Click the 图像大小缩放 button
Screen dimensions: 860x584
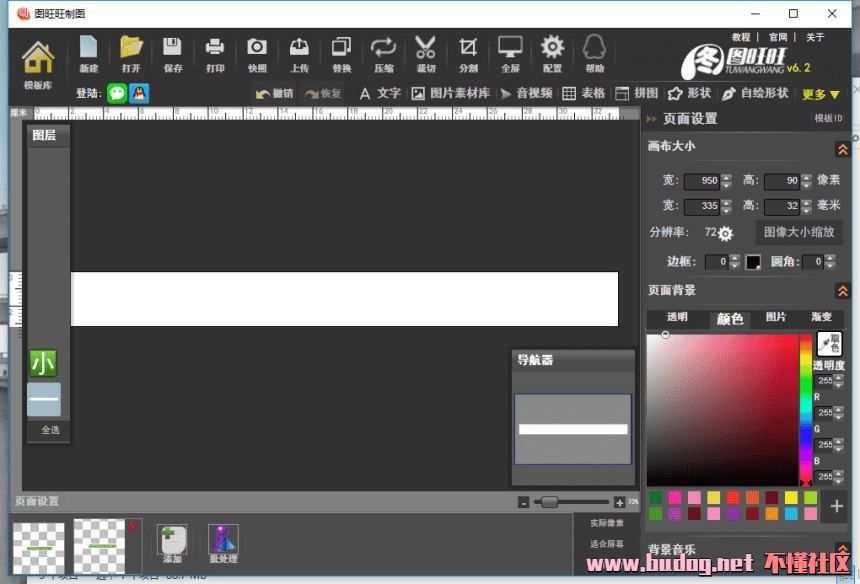point(798,232)
